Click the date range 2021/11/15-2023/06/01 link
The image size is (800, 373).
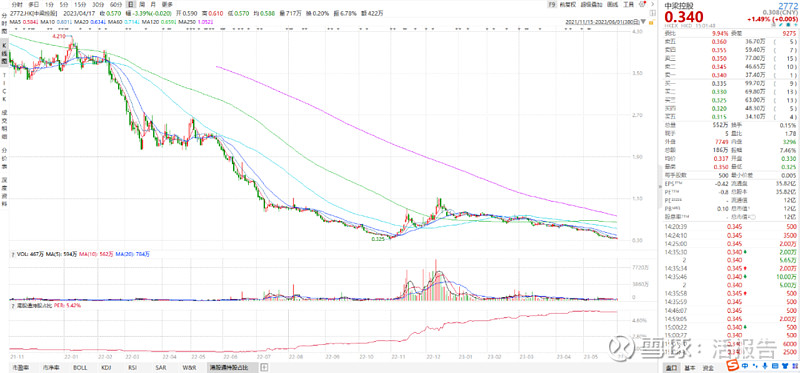(603, 22)
